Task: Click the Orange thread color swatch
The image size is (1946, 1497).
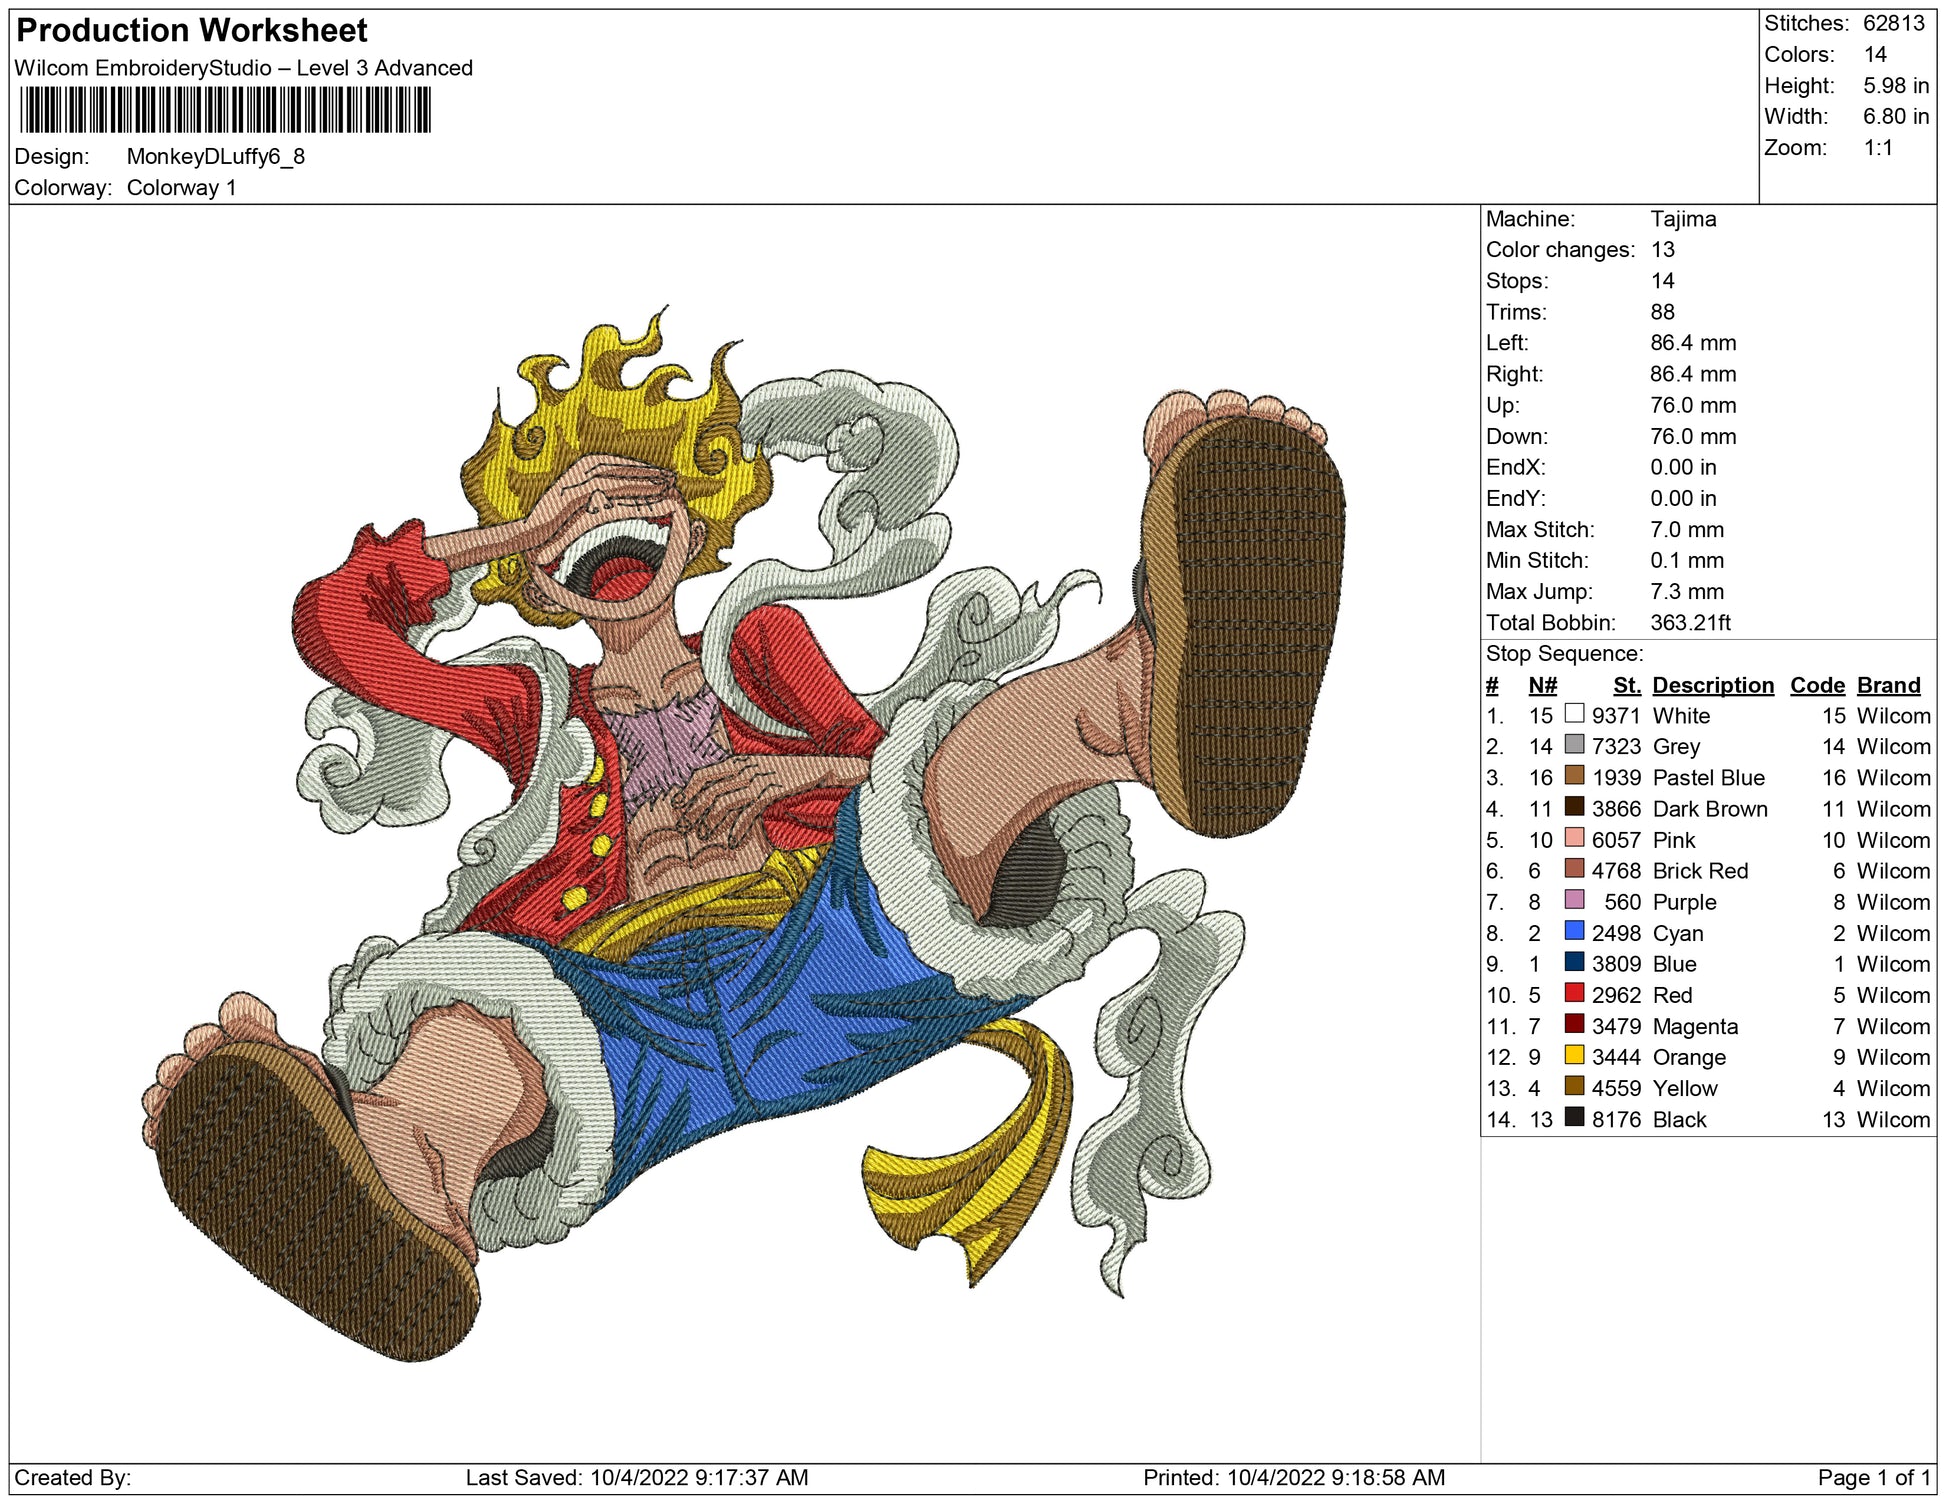Action: 1574,1055
